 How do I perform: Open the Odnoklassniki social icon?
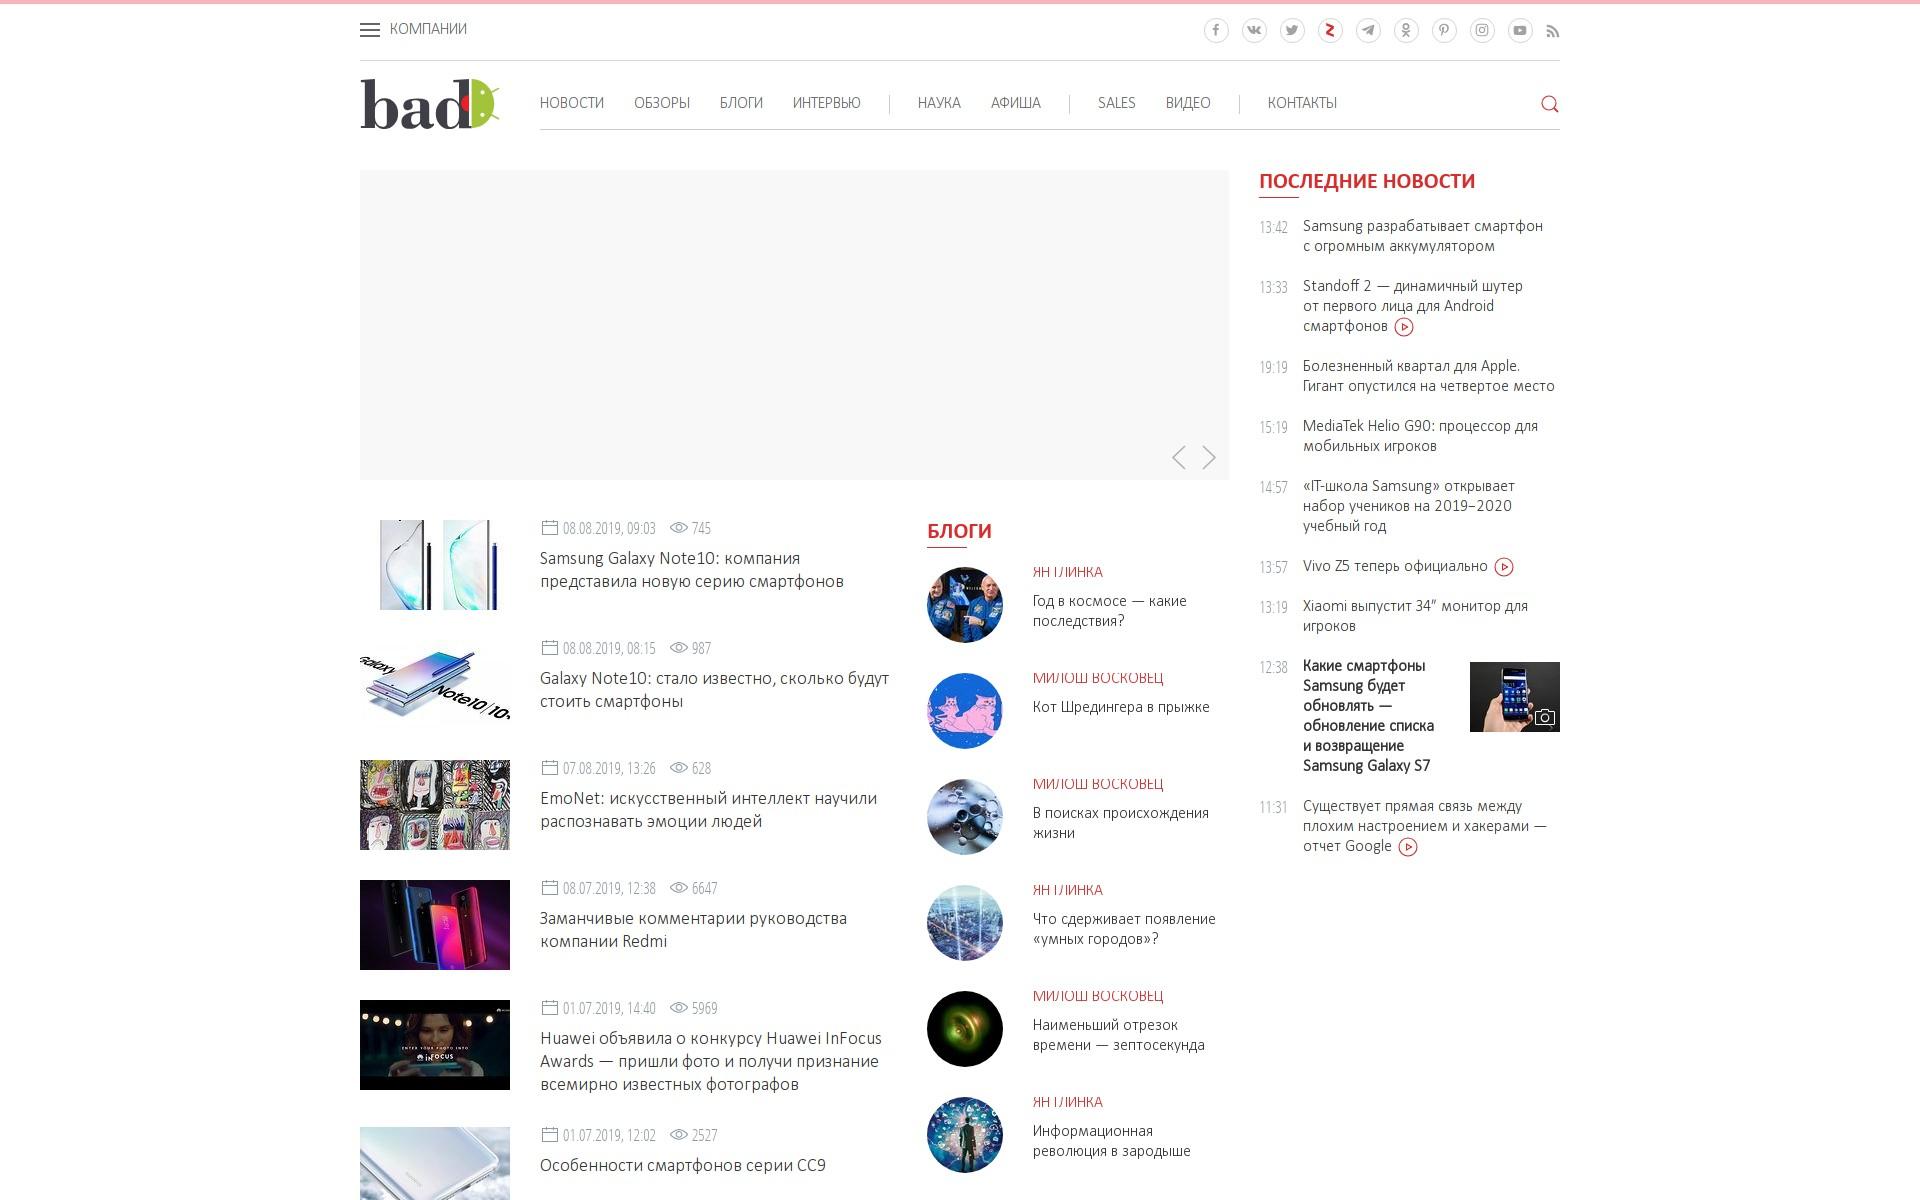tap(1406, 30)
